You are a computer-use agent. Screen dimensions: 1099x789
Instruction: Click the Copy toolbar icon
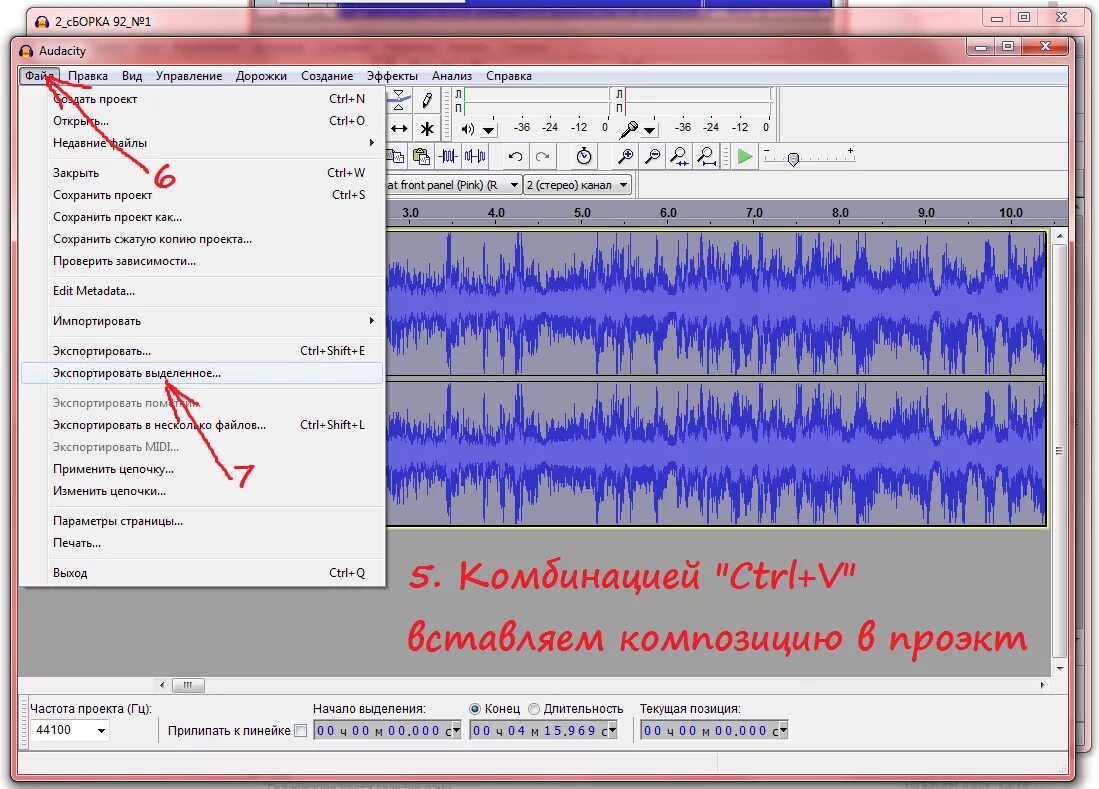coord(395,156)
